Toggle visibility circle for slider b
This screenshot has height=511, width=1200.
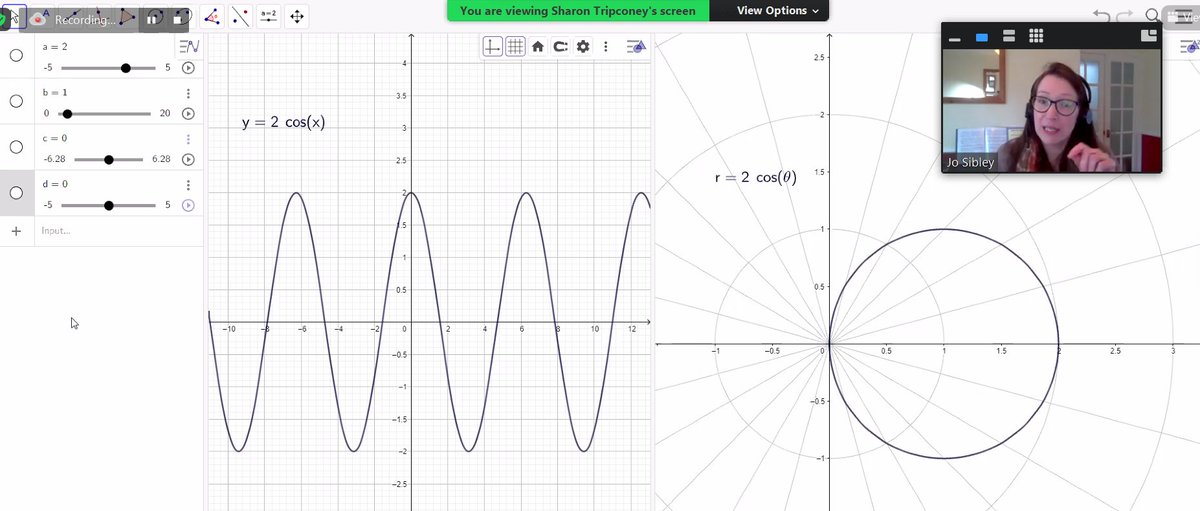point(16,101)
